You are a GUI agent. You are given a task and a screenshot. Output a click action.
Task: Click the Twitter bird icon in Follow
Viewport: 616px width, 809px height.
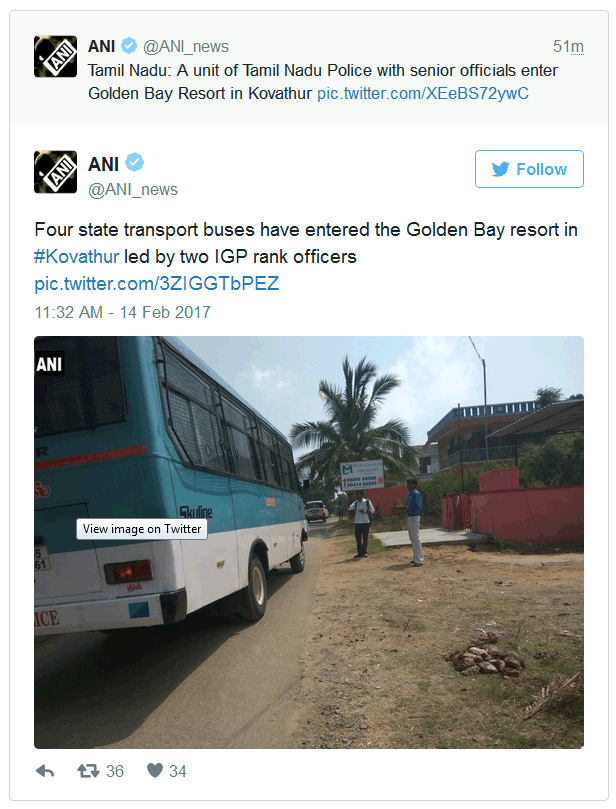click(500, 169)
